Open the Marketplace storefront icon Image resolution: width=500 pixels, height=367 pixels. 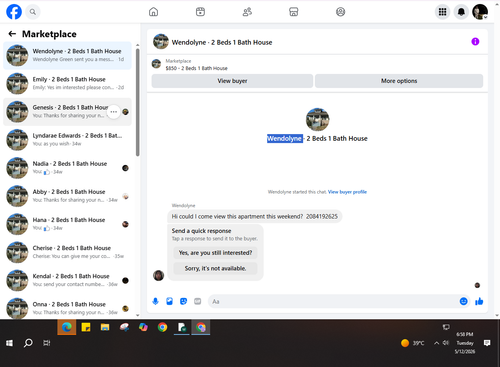[x=294, y=12]
